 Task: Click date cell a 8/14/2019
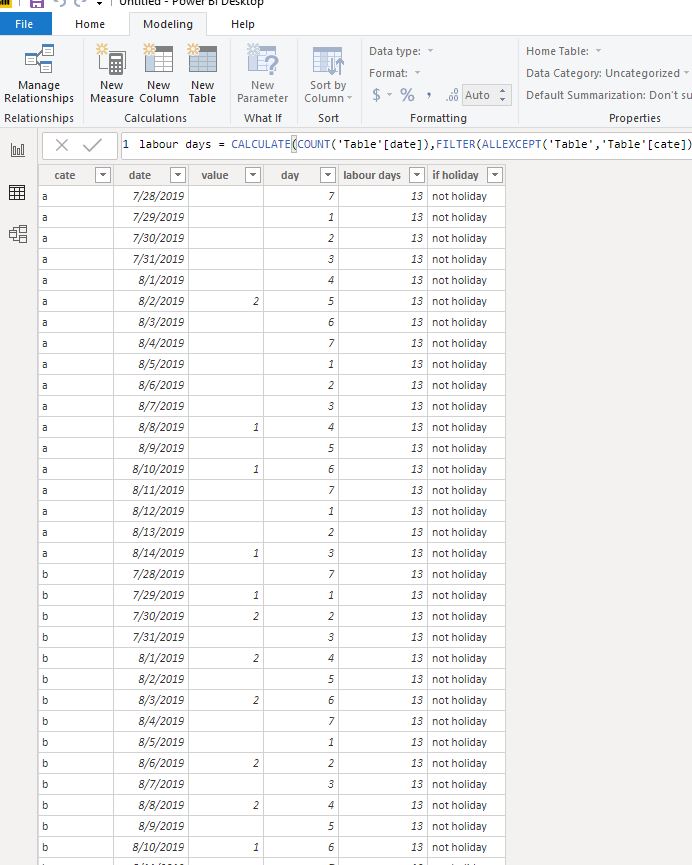[151, 553]
